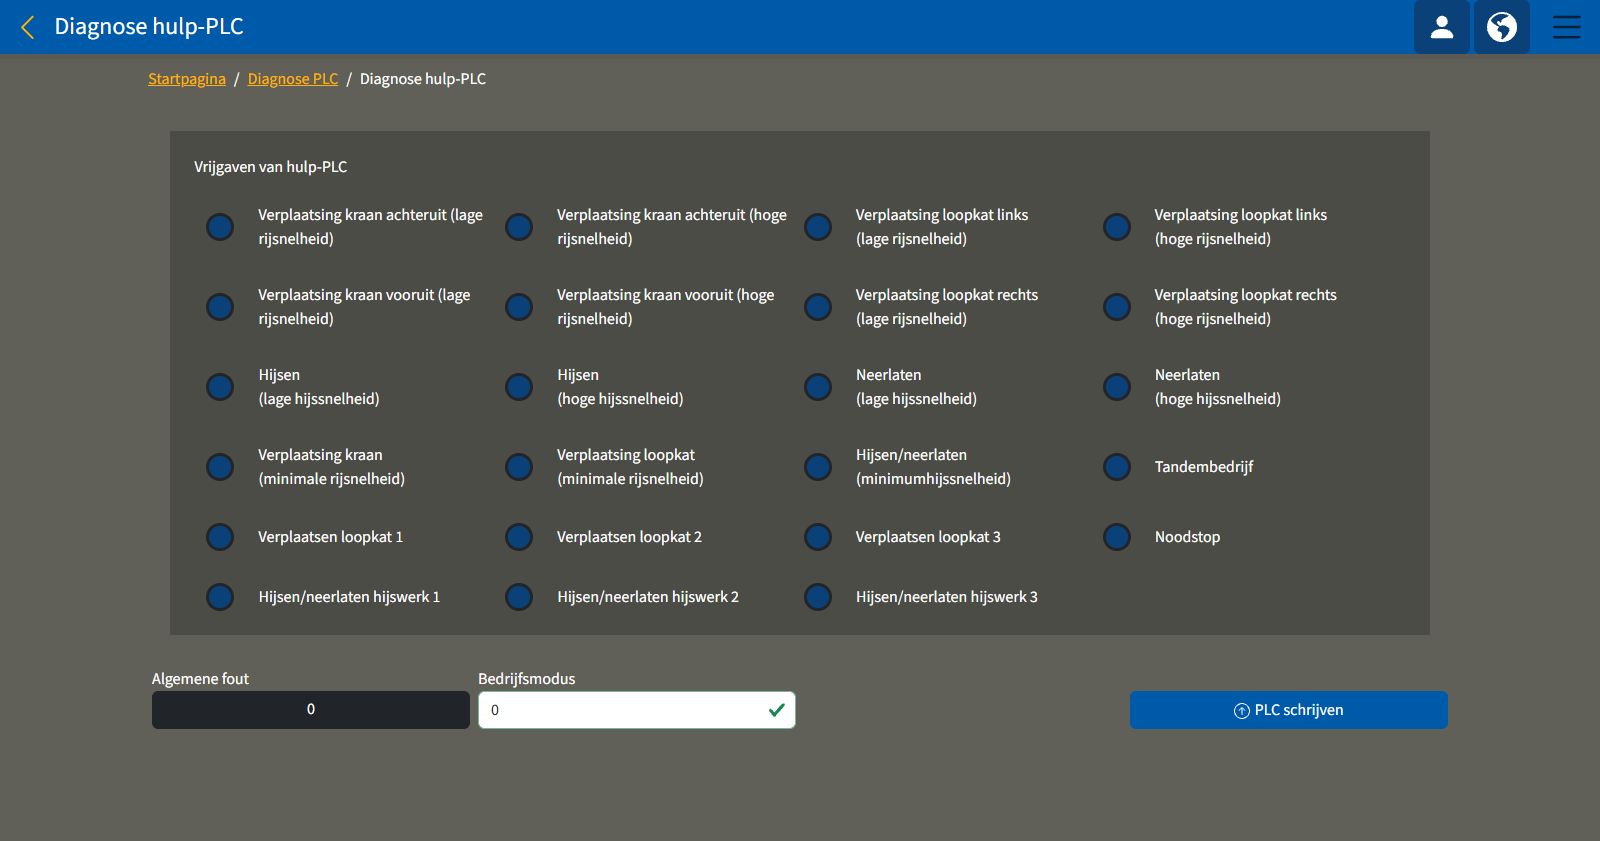Click 'Hijsen (lage hijssnelheid)' label text
This screenshot has height=841, width=1600.
[319, 387]
